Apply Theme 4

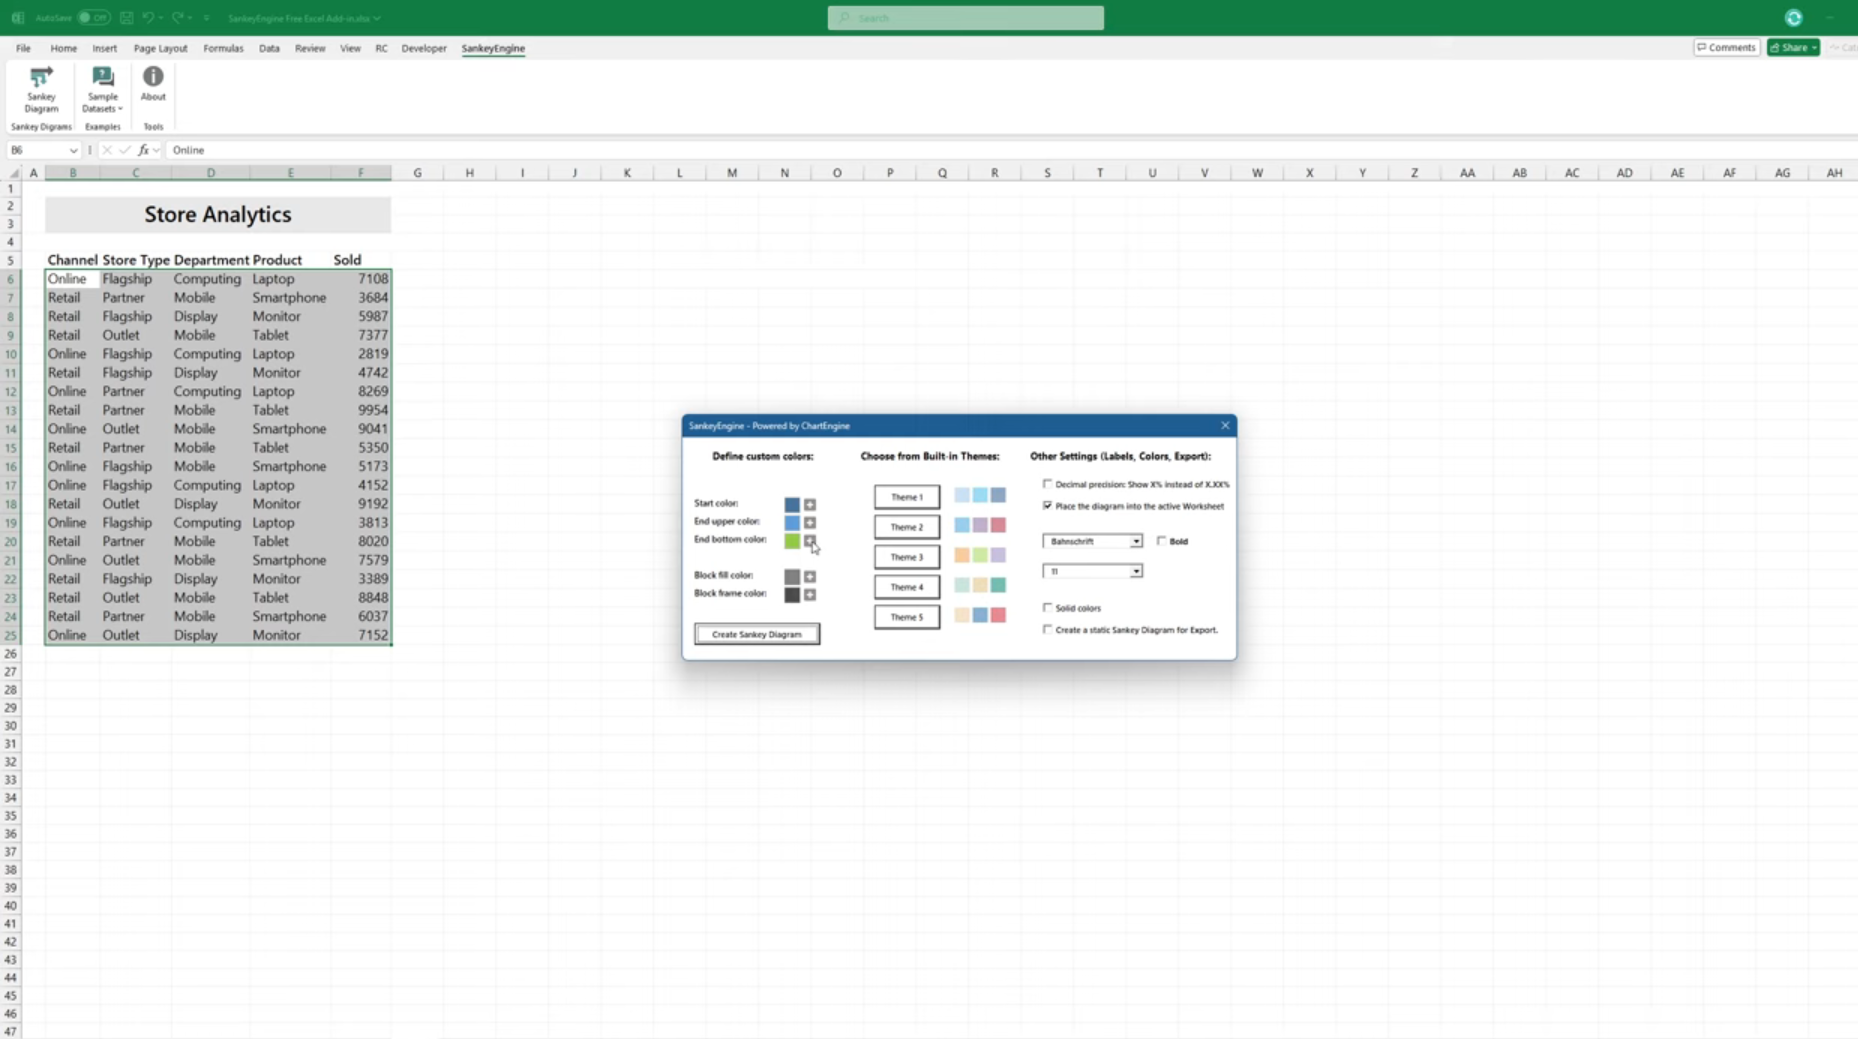tap(907, 587)
